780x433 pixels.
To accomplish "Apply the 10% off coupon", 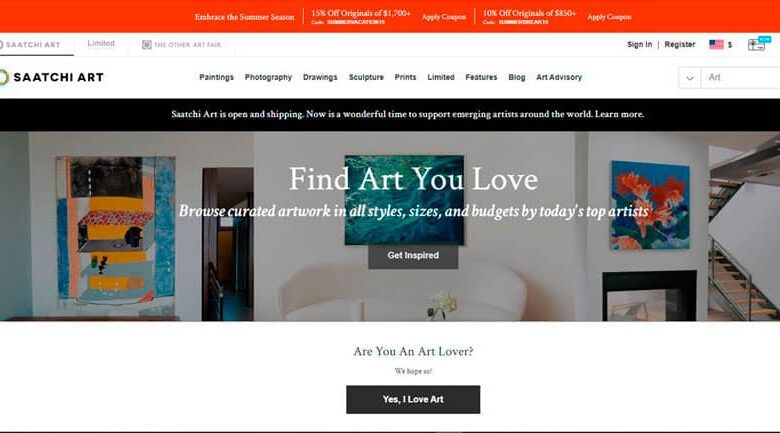I will (x=609, y=17).
